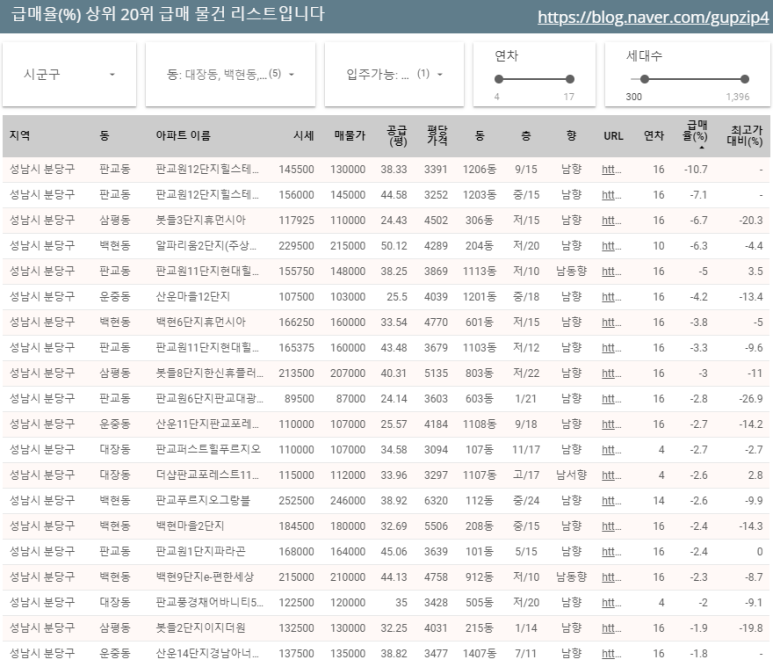Click the 향 column header

pos(571,136)
